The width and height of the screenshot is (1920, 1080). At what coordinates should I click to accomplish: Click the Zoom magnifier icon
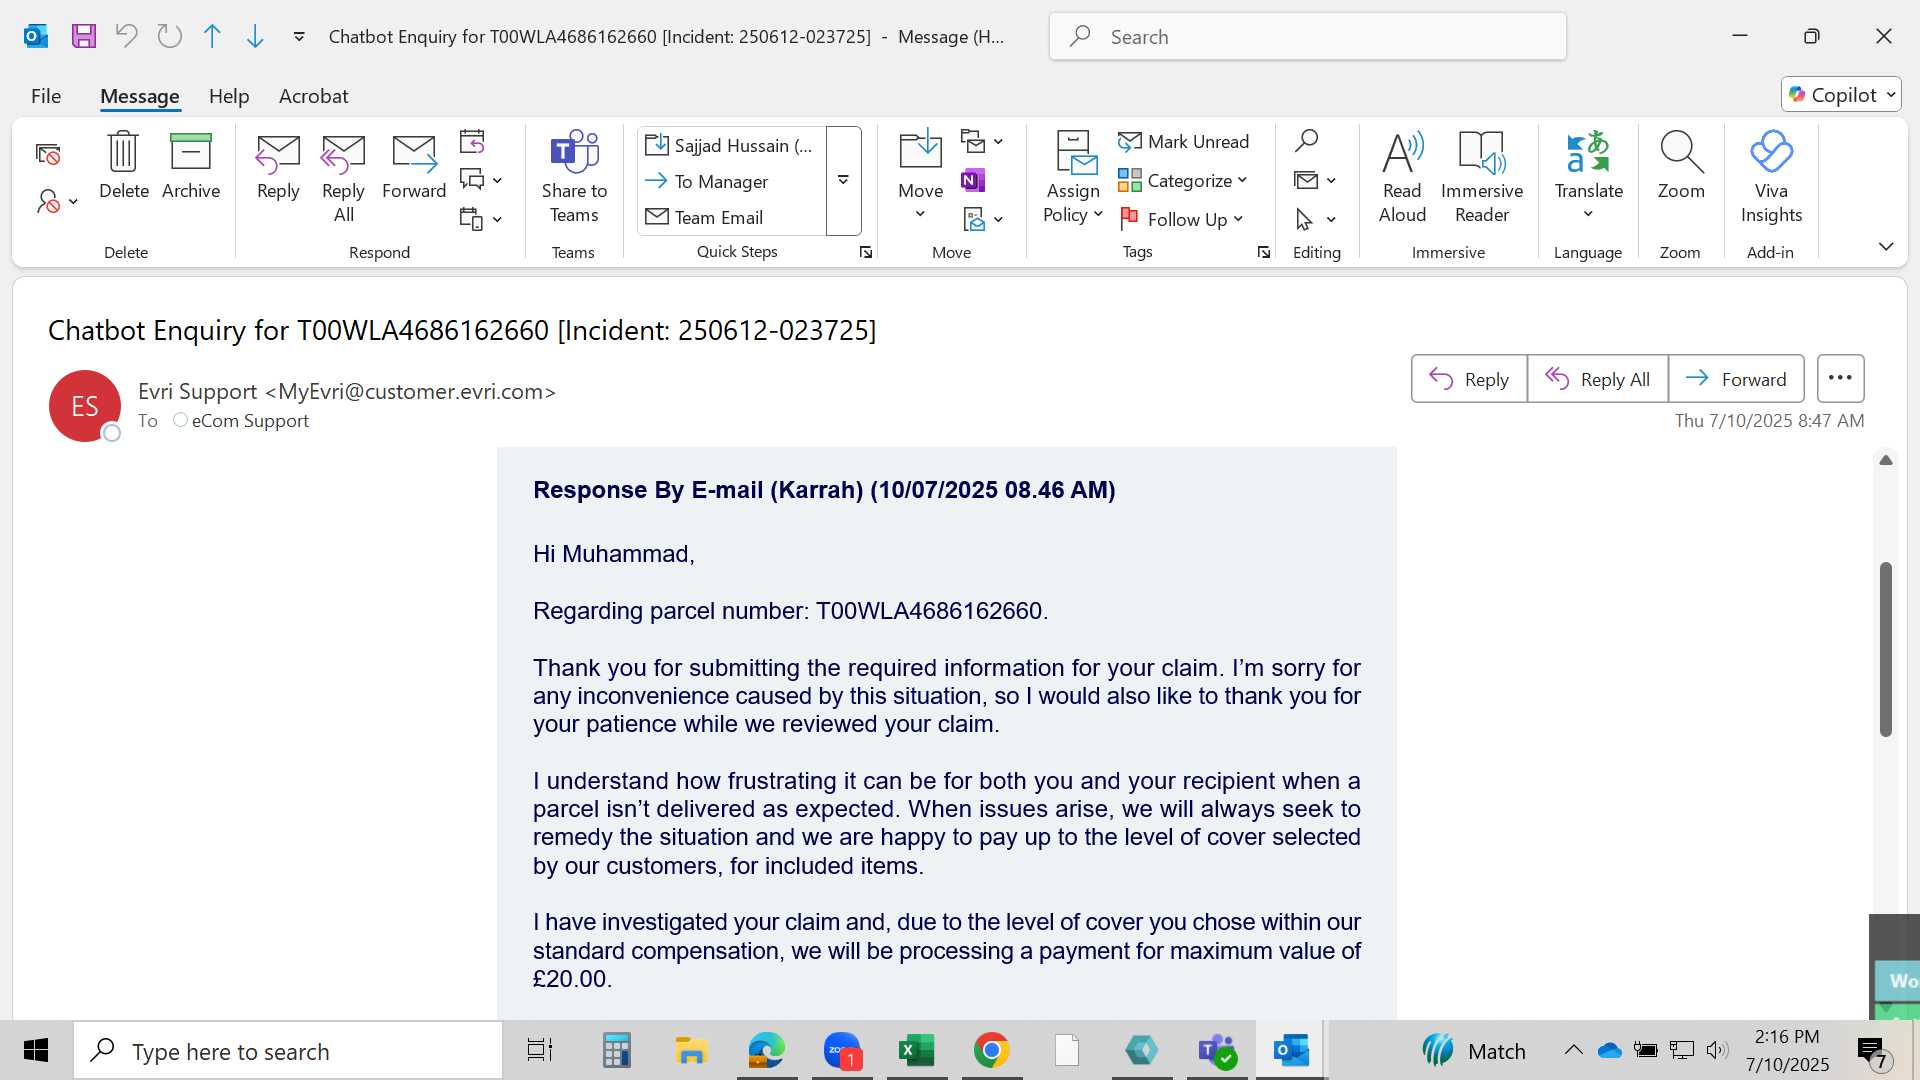point(1681,166)
